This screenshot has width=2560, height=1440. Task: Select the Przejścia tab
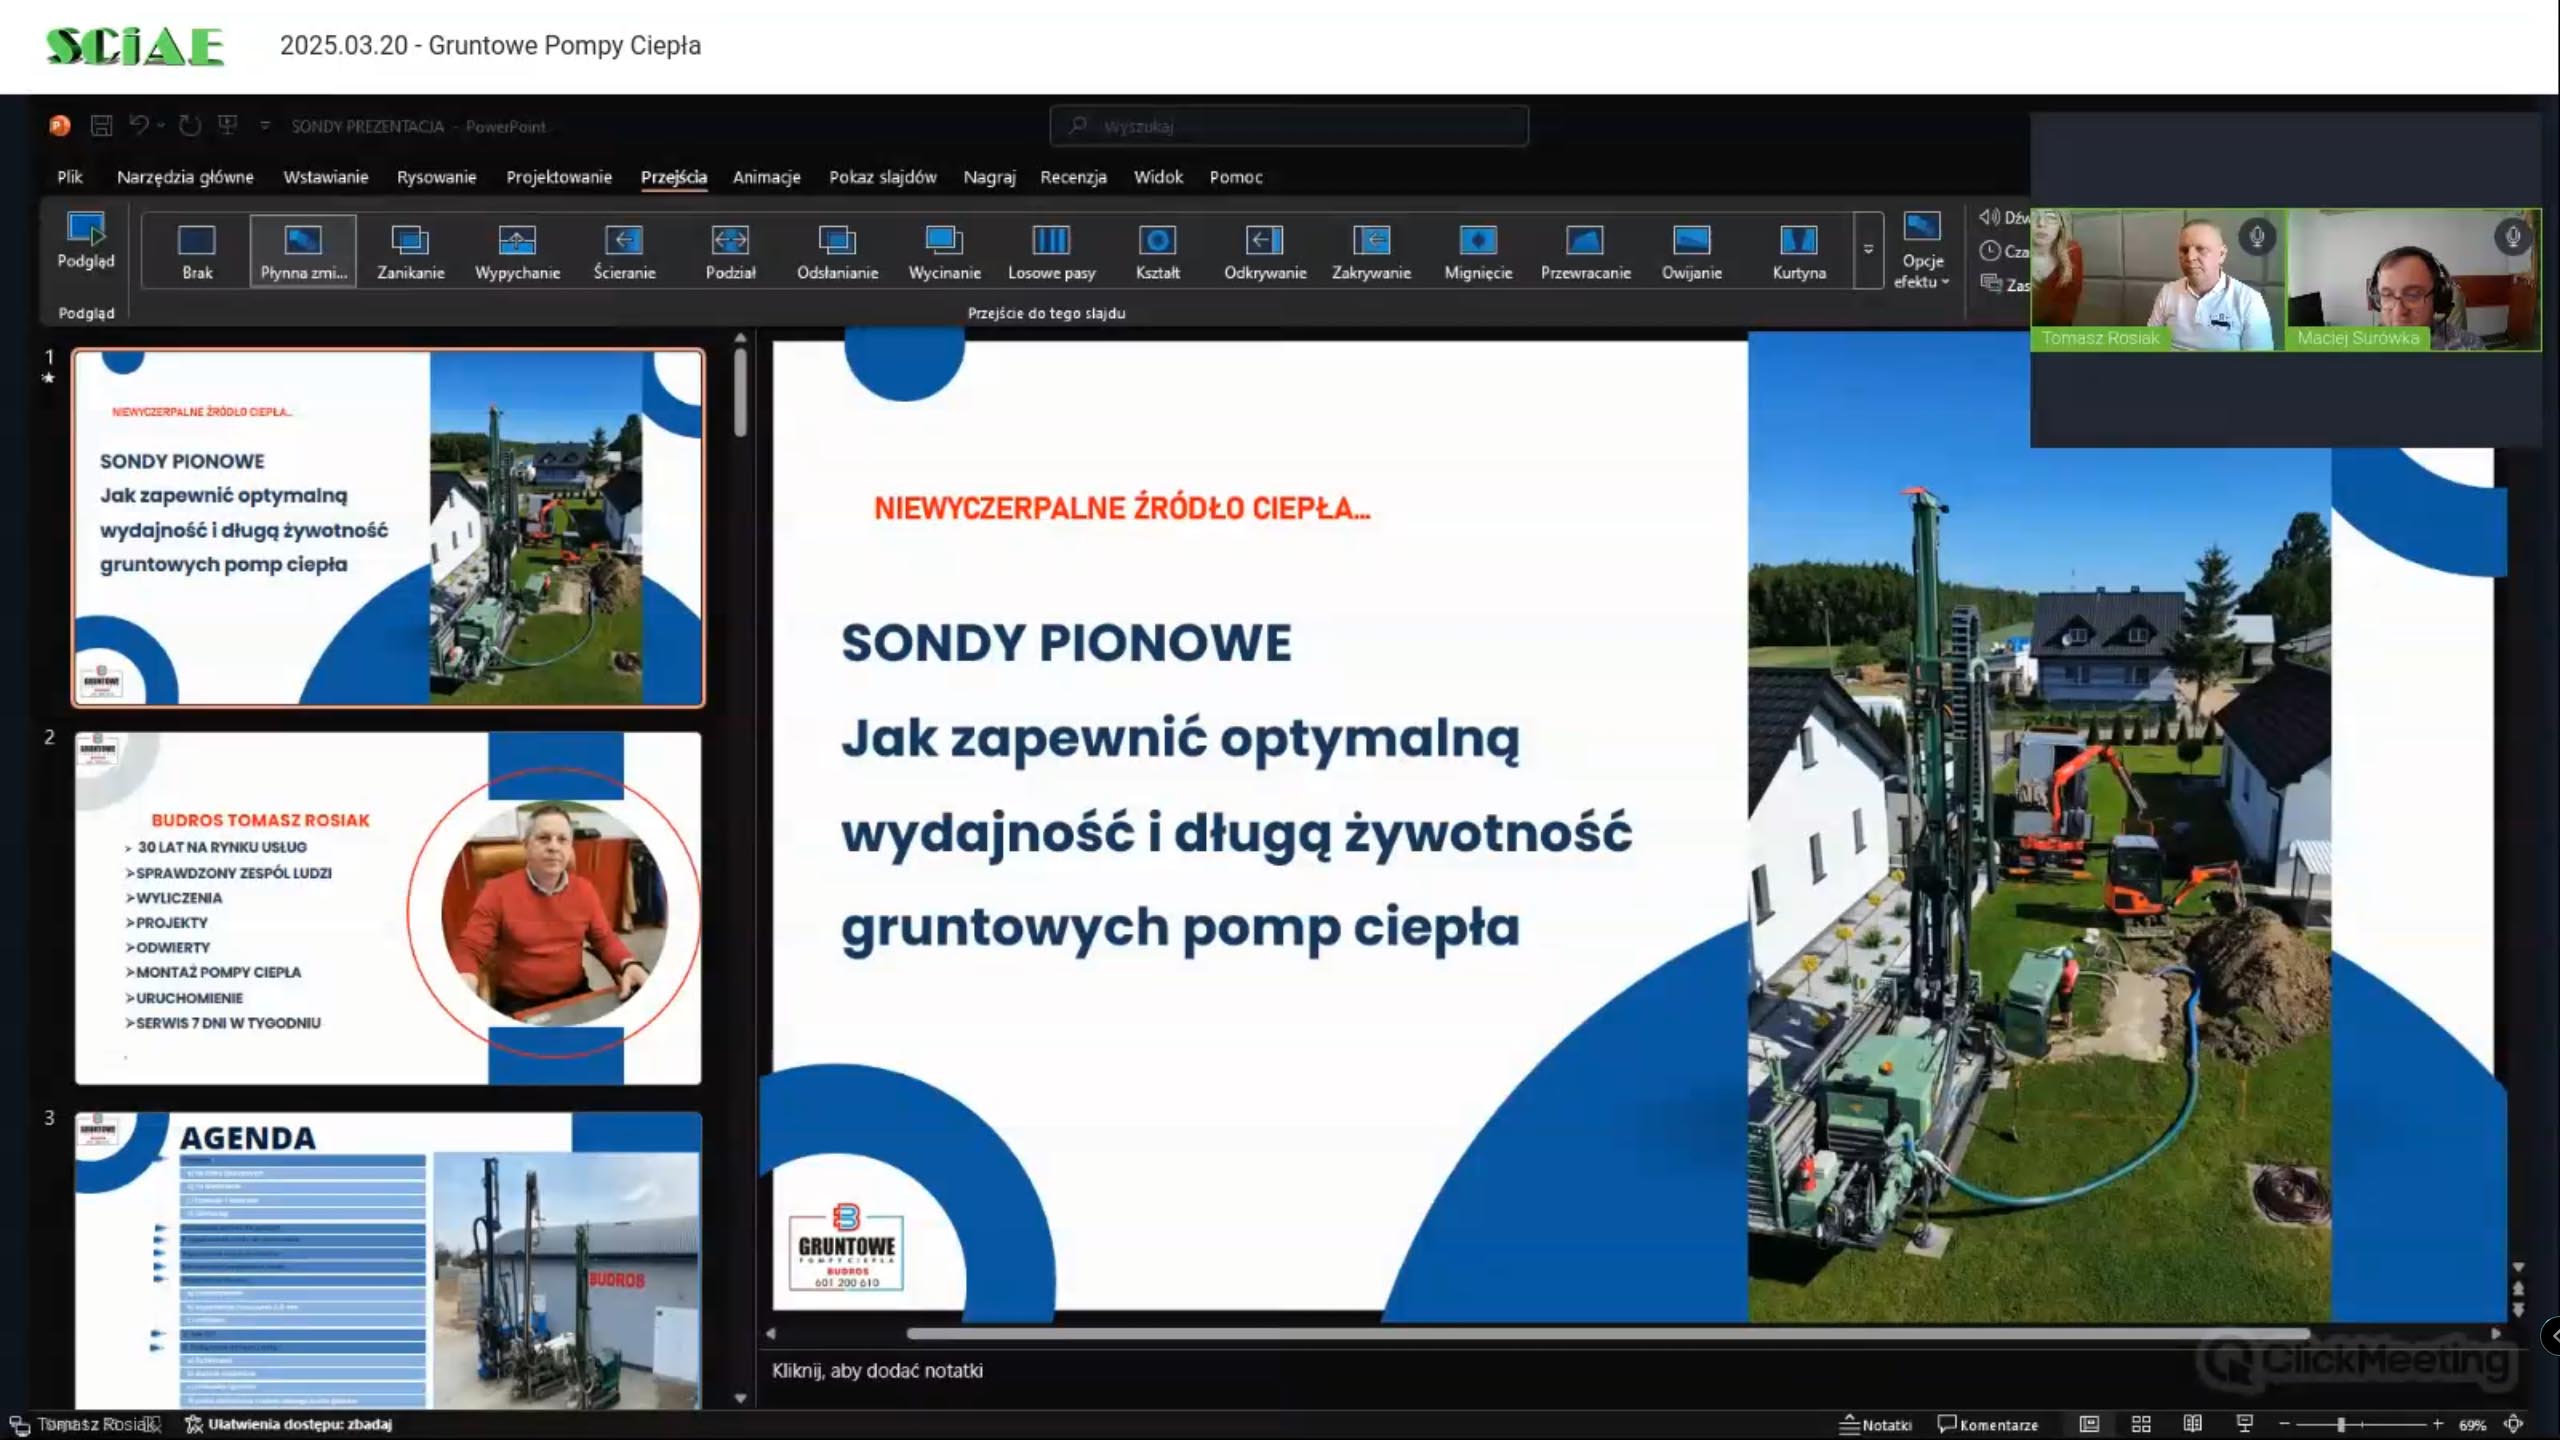tap(674, 177)
